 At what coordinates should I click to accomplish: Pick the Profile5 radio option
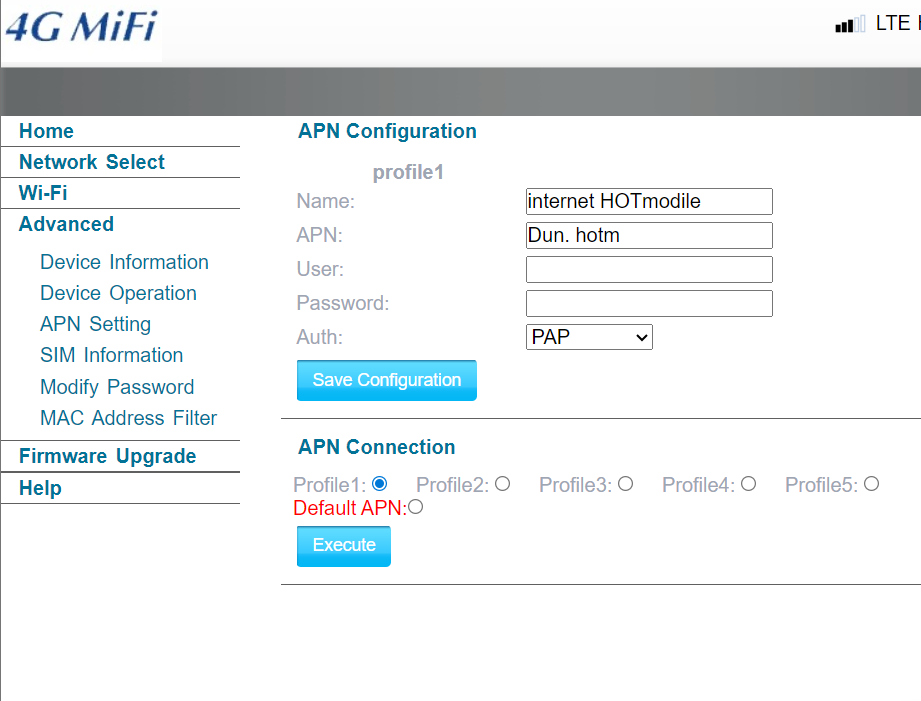click(871, 484)
